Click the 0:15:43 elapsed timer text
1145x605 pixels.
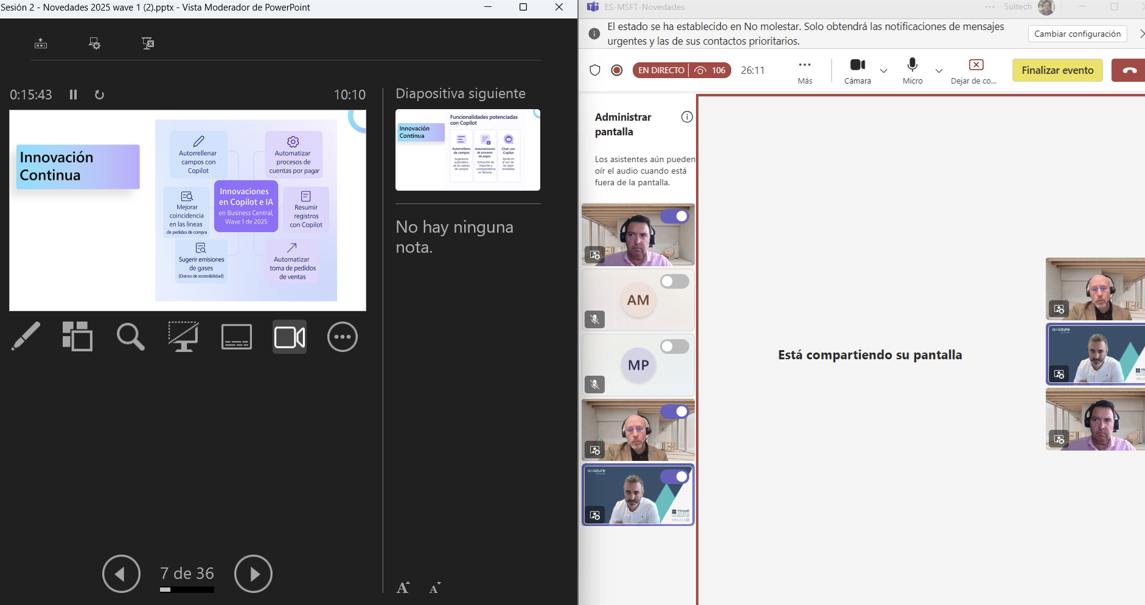31,95
